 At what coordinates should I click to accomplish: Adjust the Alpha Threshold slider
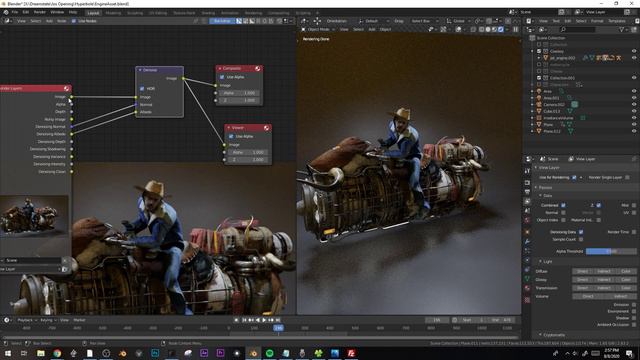611,251
